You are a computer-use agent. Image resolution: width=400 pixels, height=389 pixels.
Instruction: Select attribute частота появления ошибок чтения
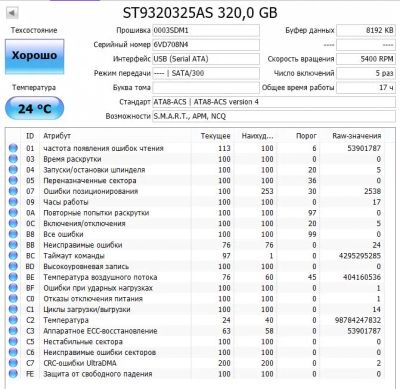pos(103,148)
